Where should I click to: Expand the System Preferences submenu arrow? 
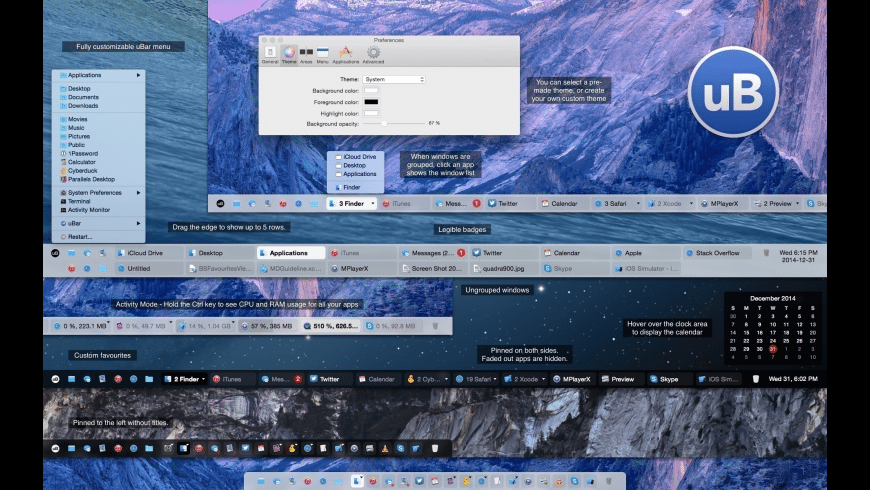(x=138, y=193)
